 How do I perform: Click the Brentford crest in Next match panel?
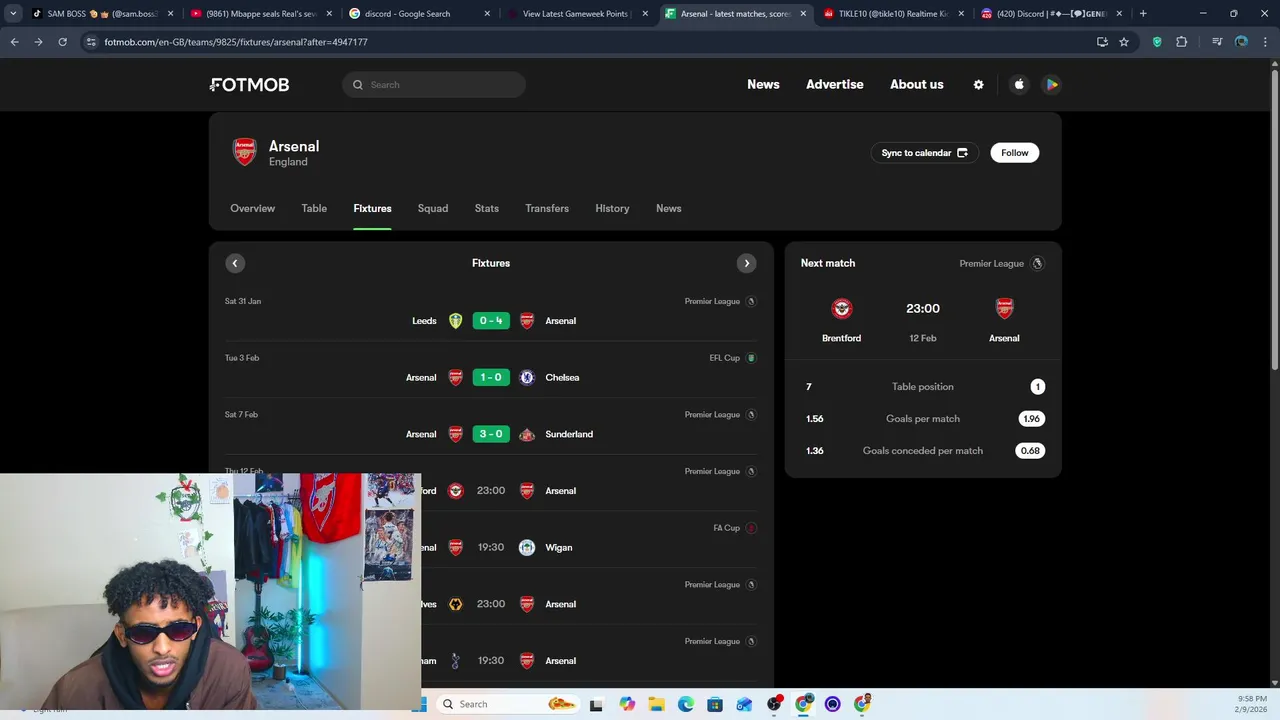click(x=842, y=308)
